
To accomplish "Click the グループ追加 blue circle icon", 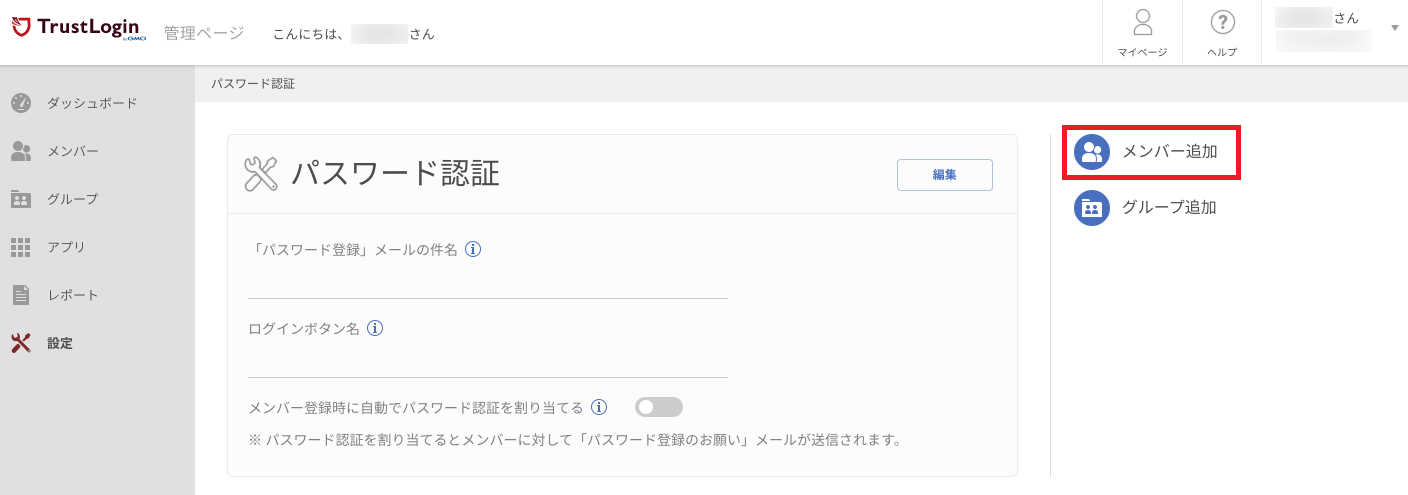I will pyautogui.click(x=1092, y=208).
